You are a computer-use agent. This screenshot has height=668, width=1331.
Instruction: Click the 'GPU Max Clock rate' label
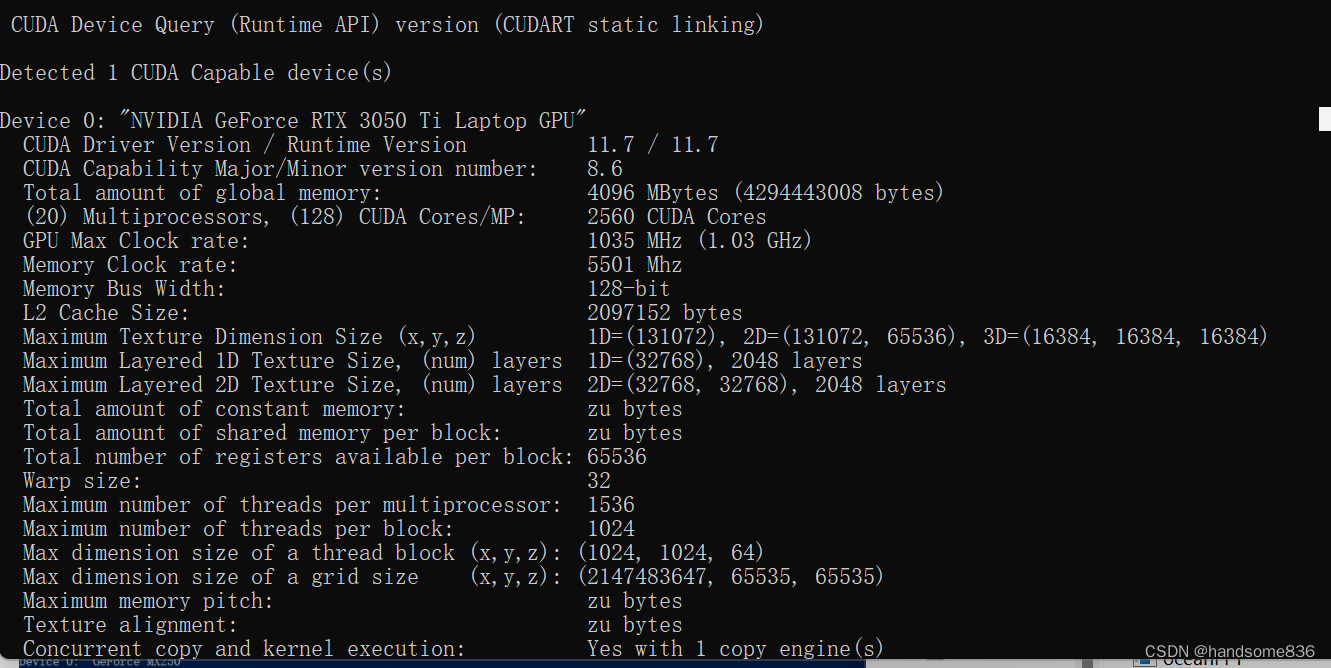point(136,241)
